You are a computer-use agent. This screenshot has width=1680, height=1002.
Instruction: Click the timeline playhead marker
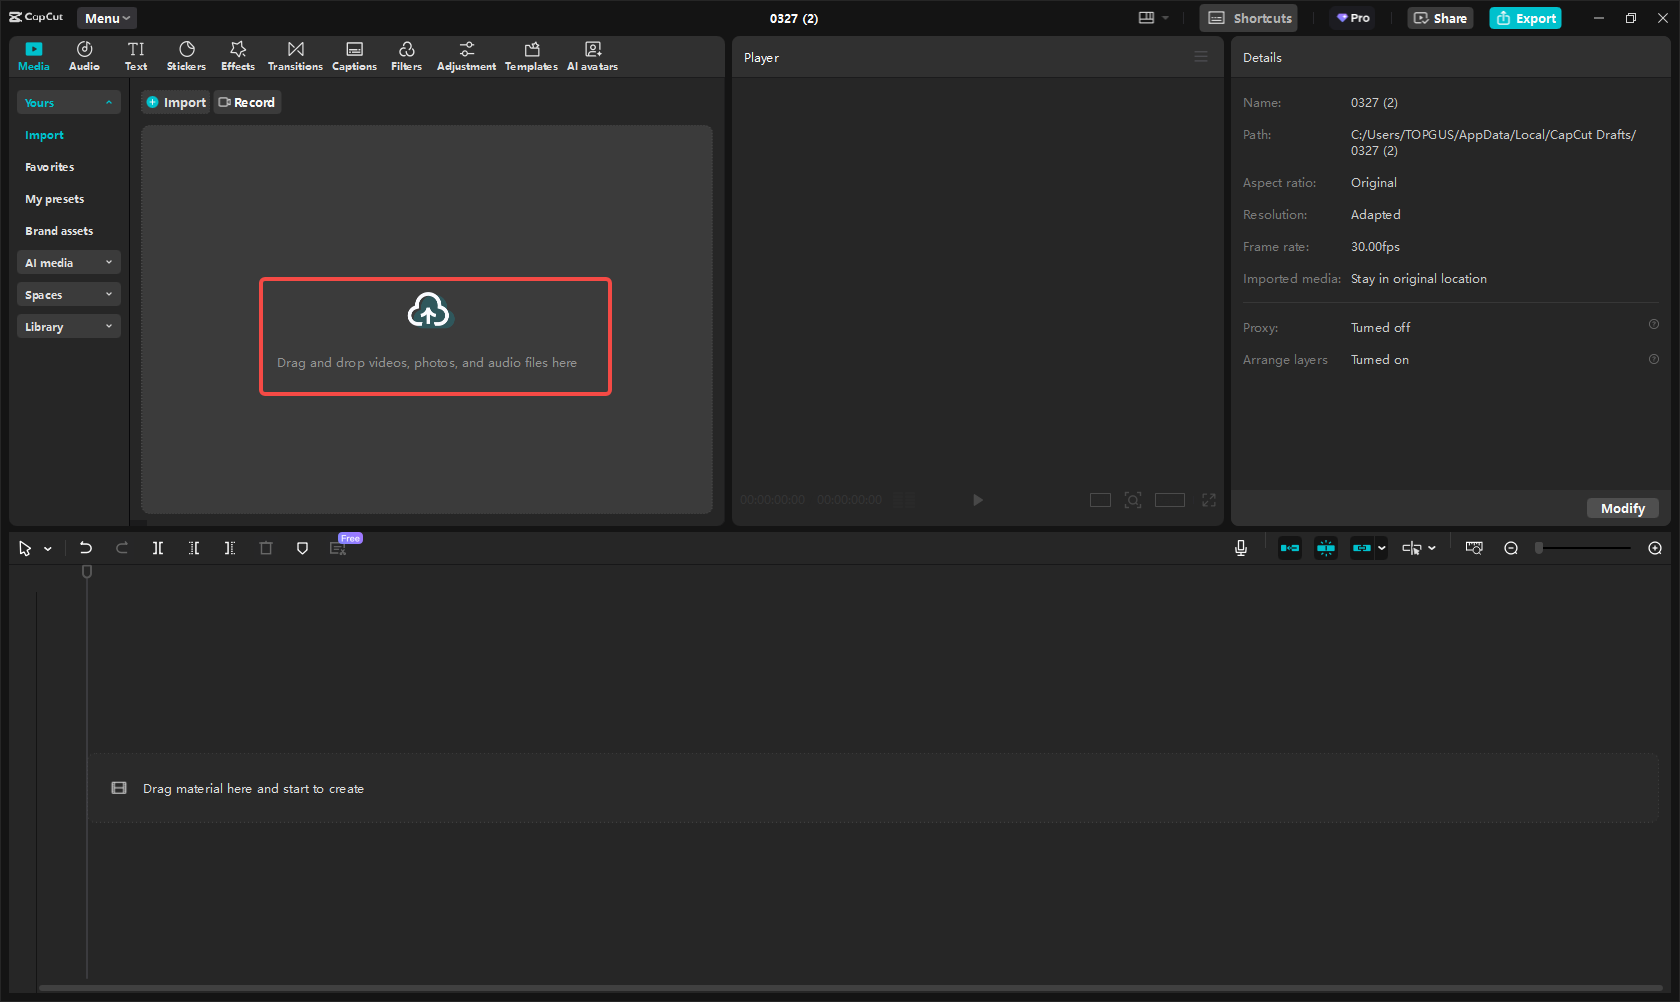coord(87,572)
